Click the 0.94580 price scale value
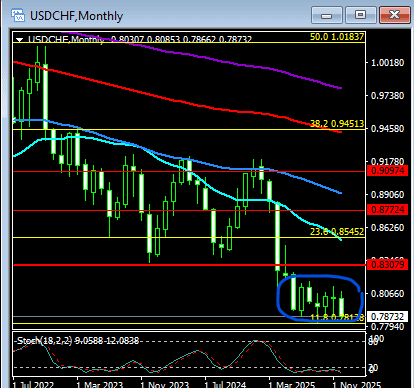Screen dimensions: 414x388 pos(388,129)
